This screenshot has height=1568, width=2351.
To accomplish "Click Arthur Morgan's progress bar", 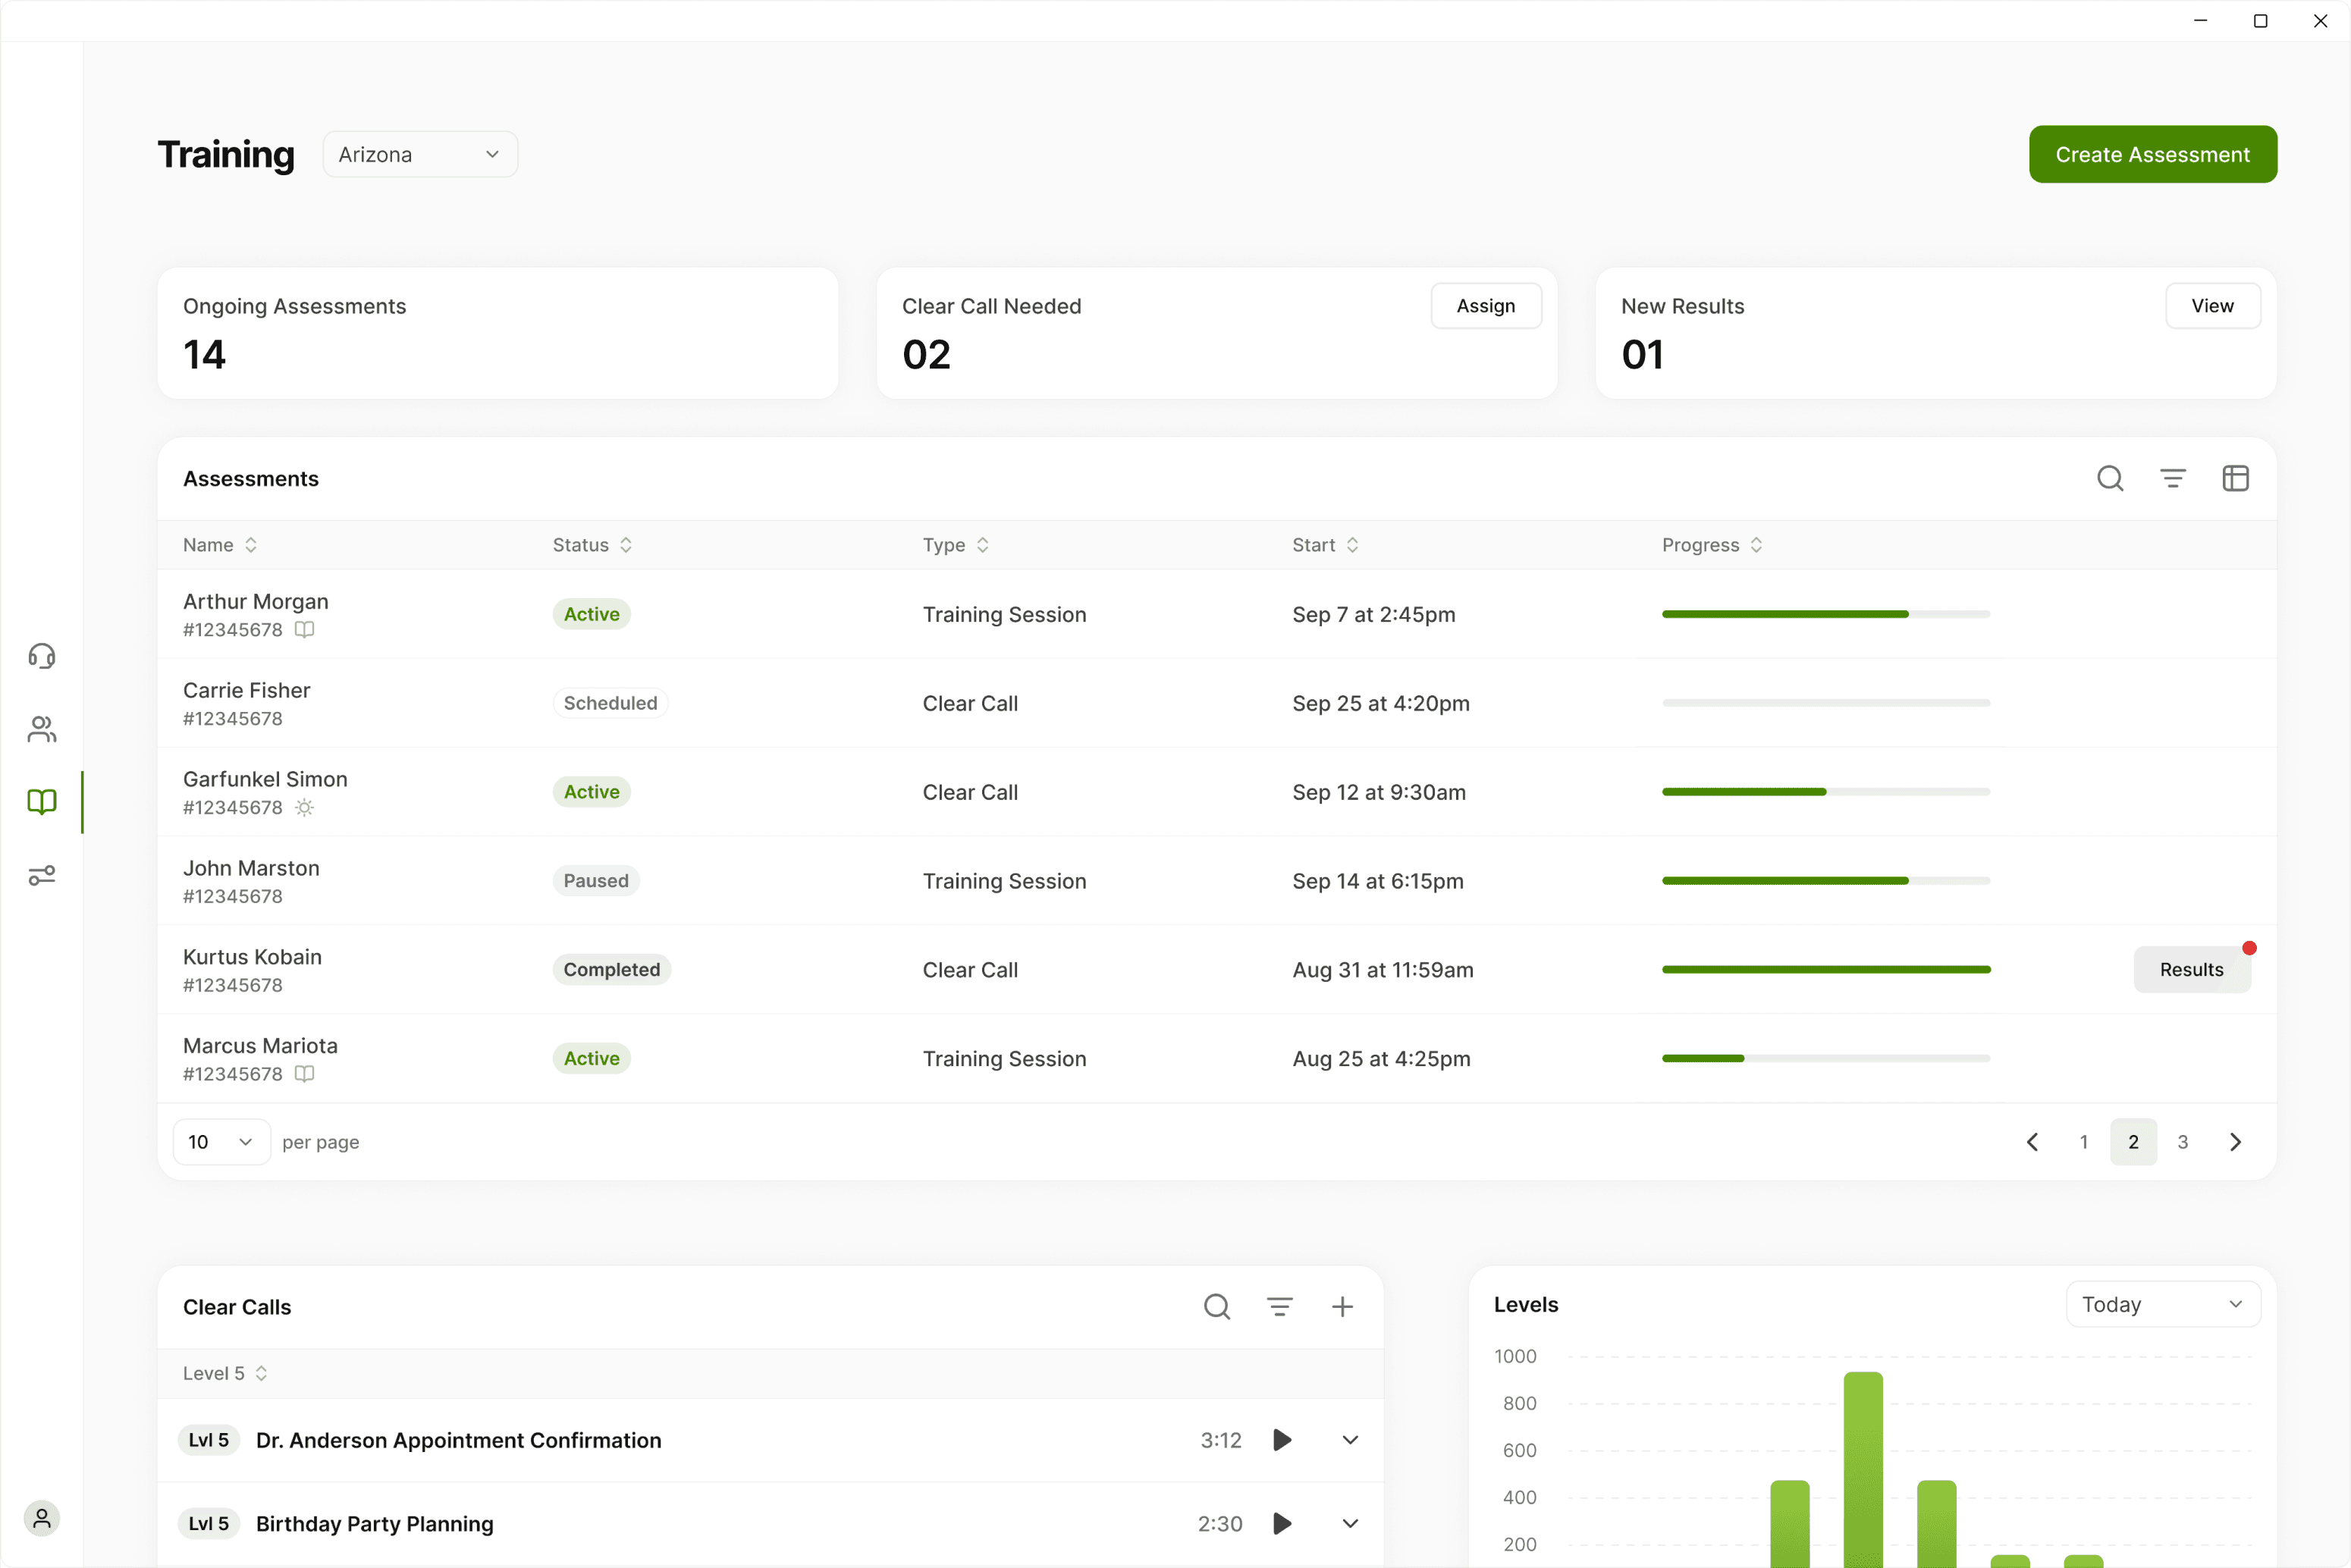I will pyautogui.click(x=1825, y=614).
